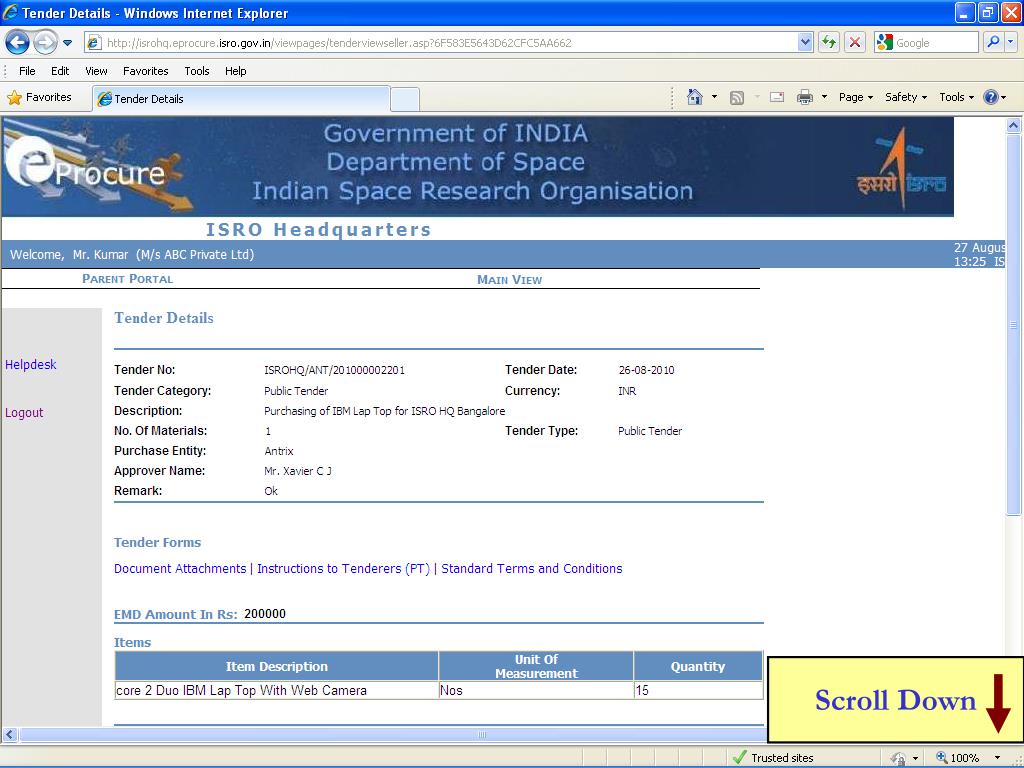Click the eProcure logo banner
Image resolution: width=1024 pixels, height=768 pixels.
(x=98, y=167)
